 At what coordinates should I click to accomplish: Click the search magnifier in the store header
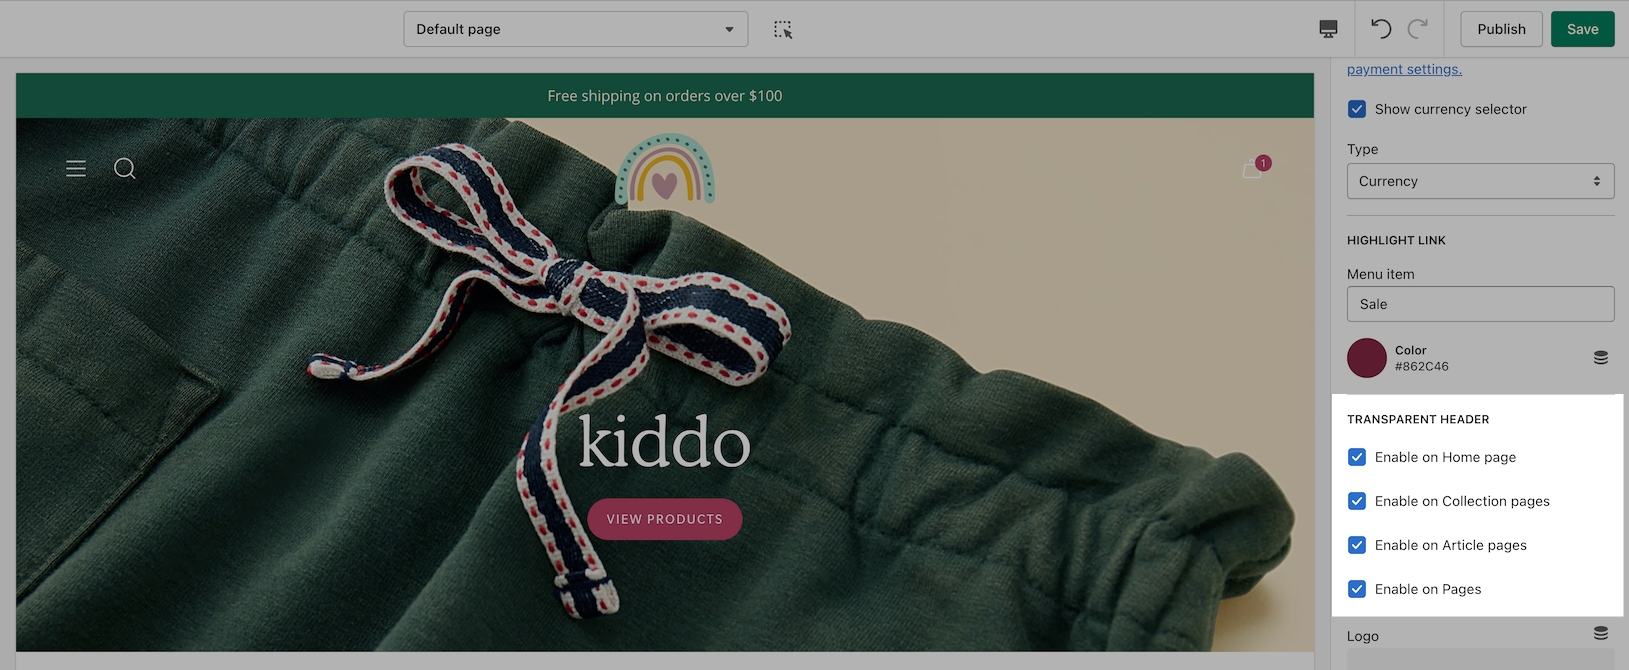pos(125,168)
